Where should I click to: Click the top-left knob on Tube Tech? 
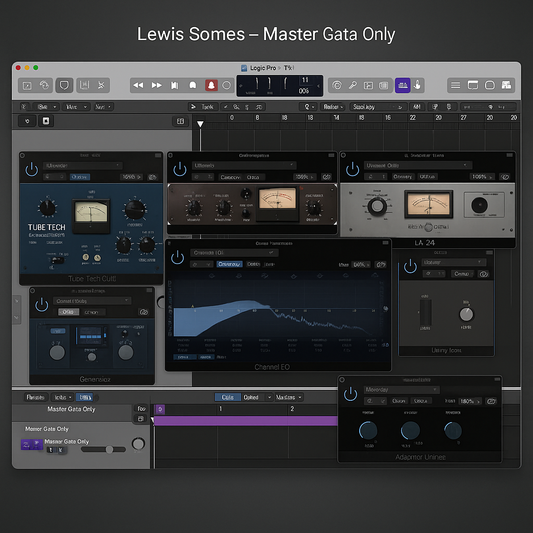tap(47, 208)
